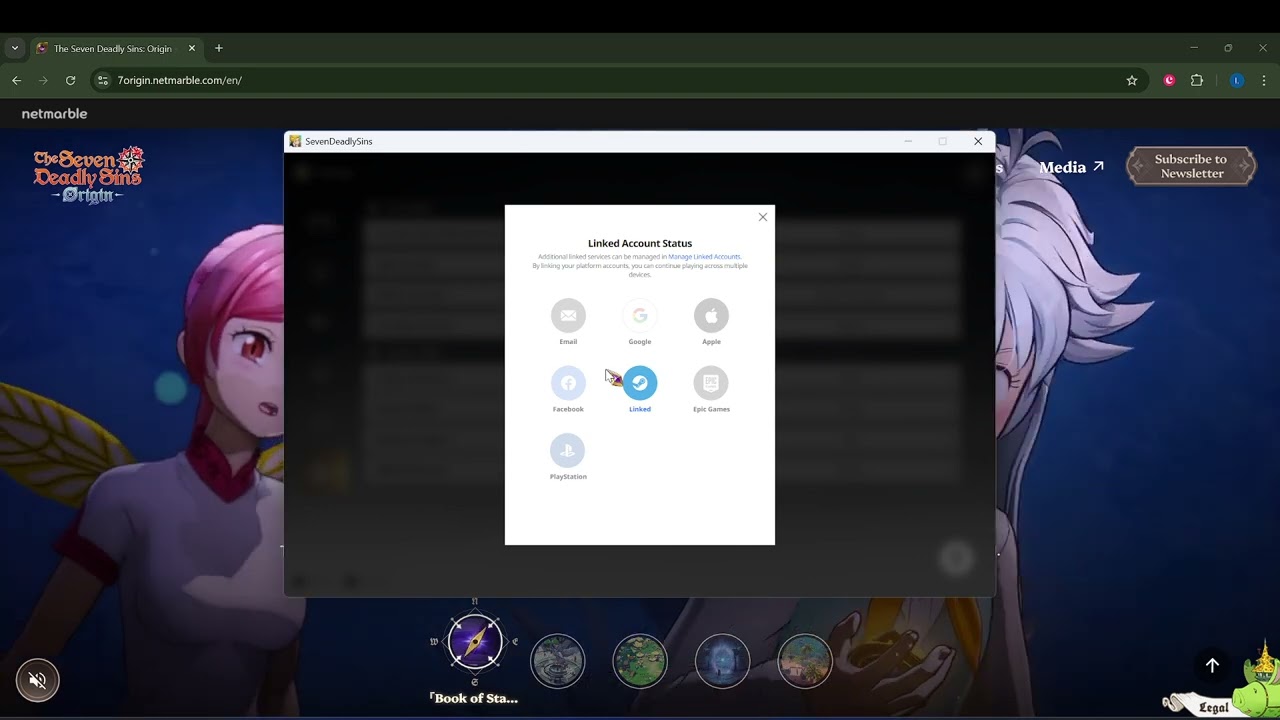Open Subscribe to Newsletter button
The height and width of the screenshot is (720, 1280).
pyautogui.click(x=1191, y=166)
